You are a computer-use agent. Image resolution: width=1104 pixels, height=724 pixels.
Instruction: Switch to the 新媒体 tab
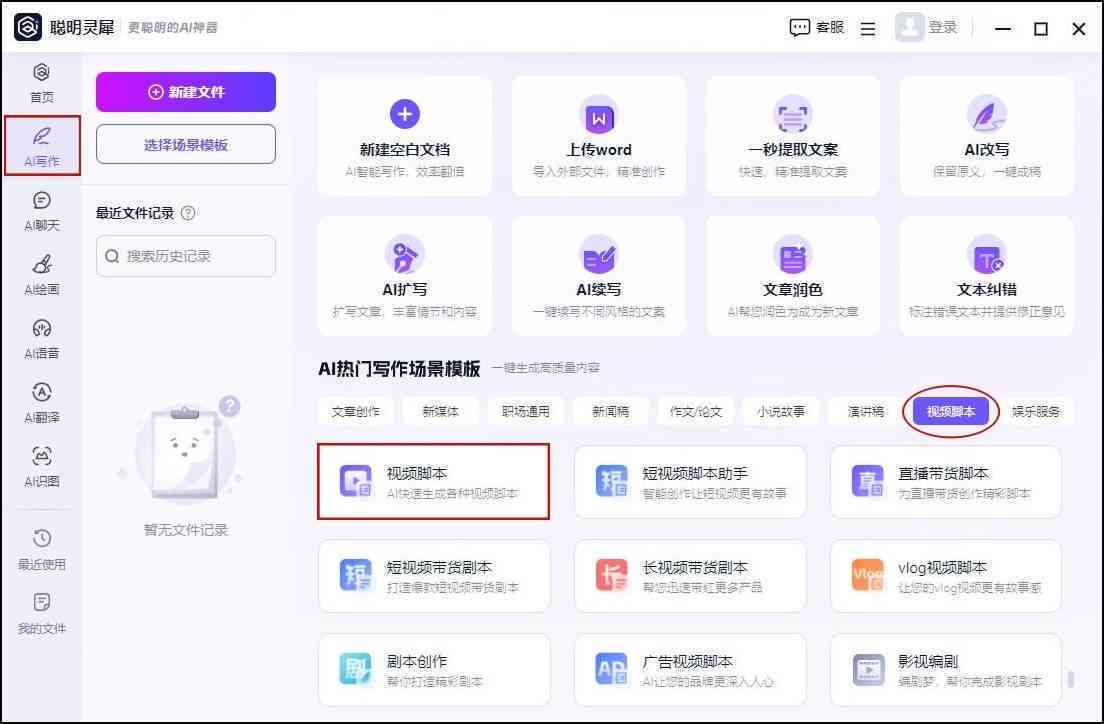click(441, 411)
